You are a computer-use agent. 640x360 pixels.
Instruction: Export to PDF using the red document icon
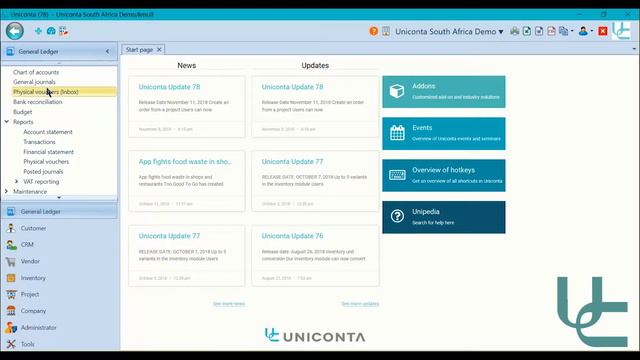tap(551, 31)
